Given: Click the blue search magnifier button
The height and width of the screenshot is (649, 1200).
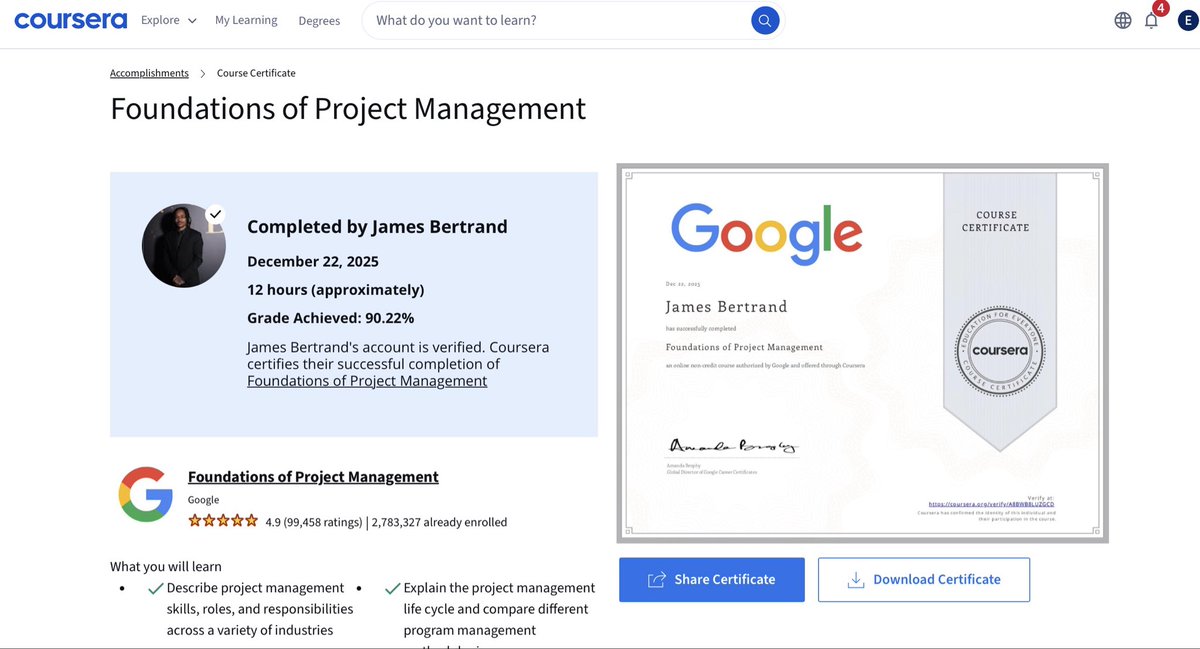Looking at the screenshot, I should [x=765, y=20].
